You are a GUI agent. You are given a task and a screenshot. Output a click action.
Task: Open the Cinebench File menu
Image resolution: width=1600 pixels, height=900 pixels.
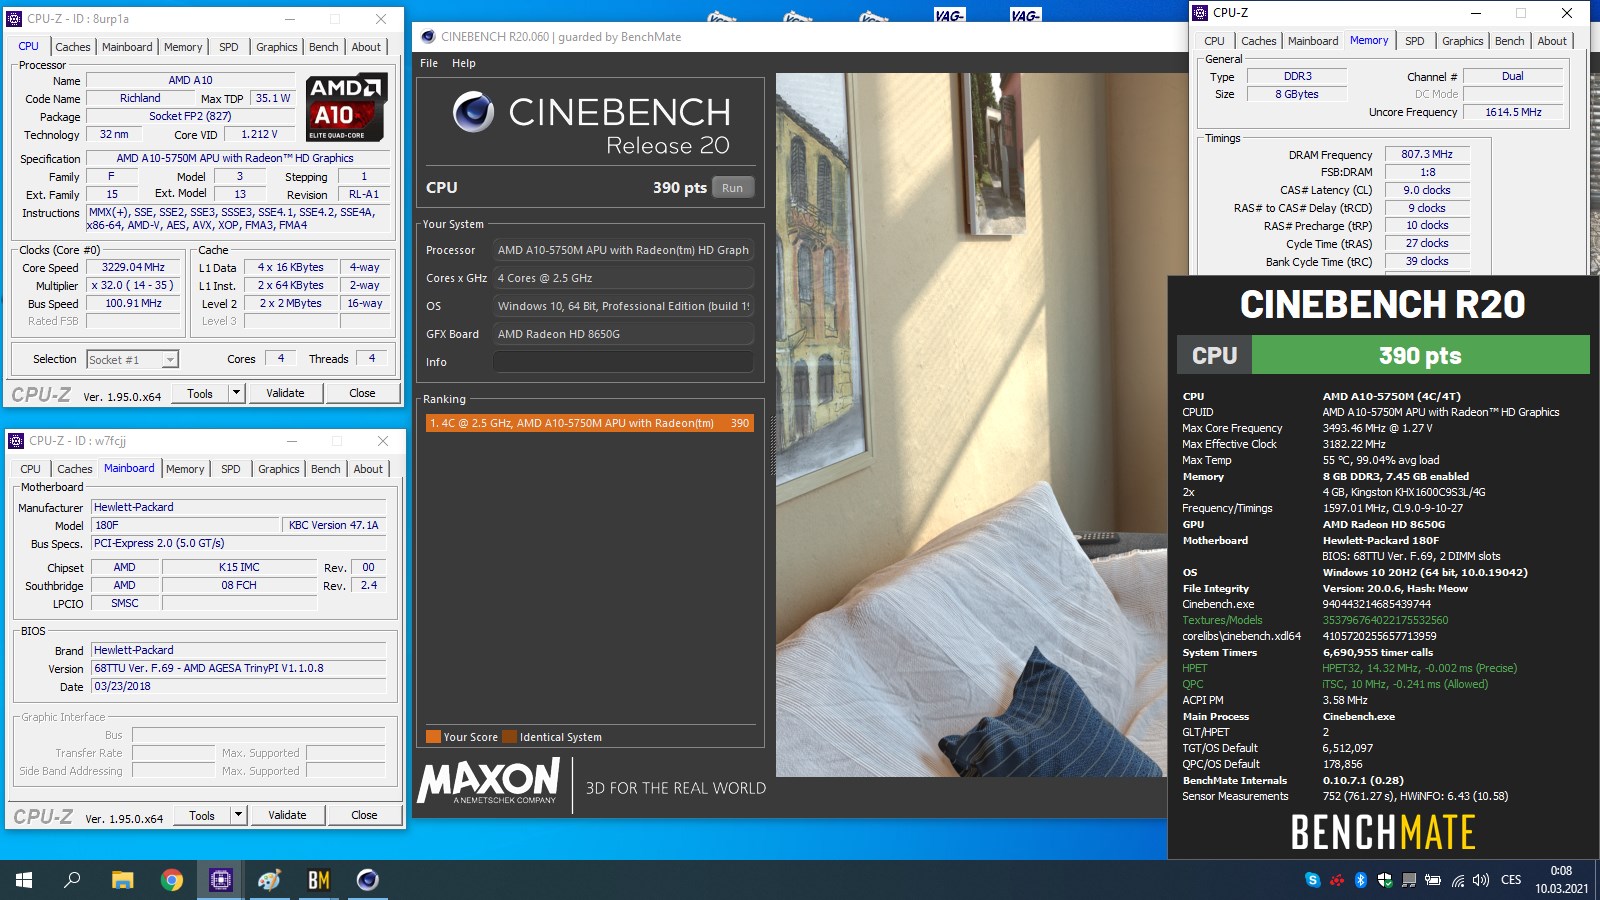[429, 63]
